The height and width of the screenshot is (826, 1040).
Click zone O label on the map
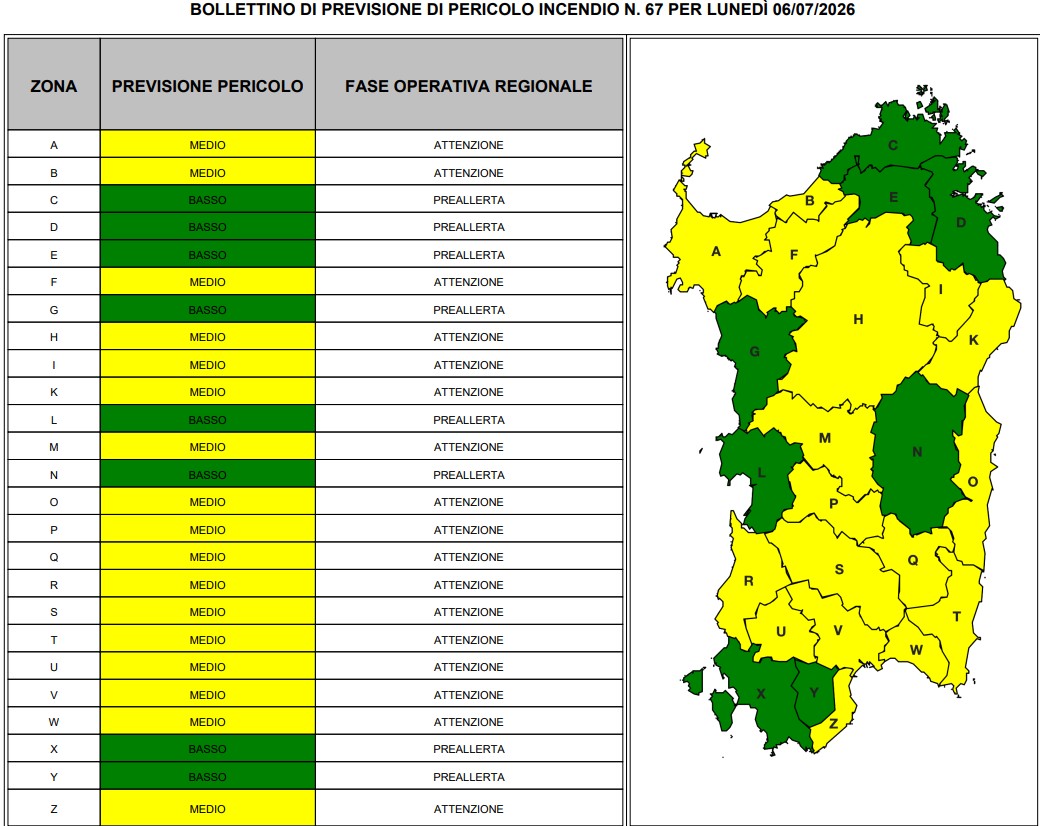click(x=972, y=482)
